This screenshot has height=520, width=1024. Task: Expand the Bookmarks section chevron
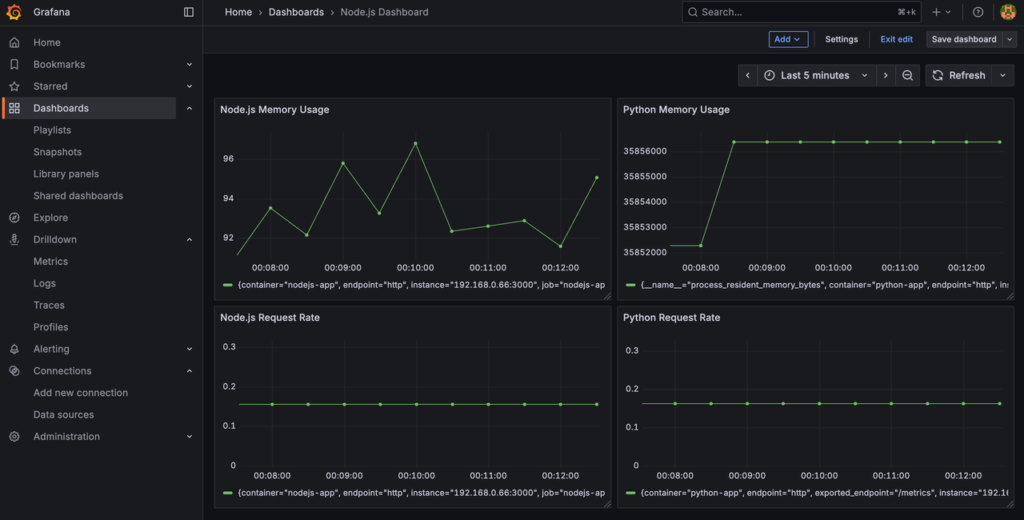tap(189, 64)
